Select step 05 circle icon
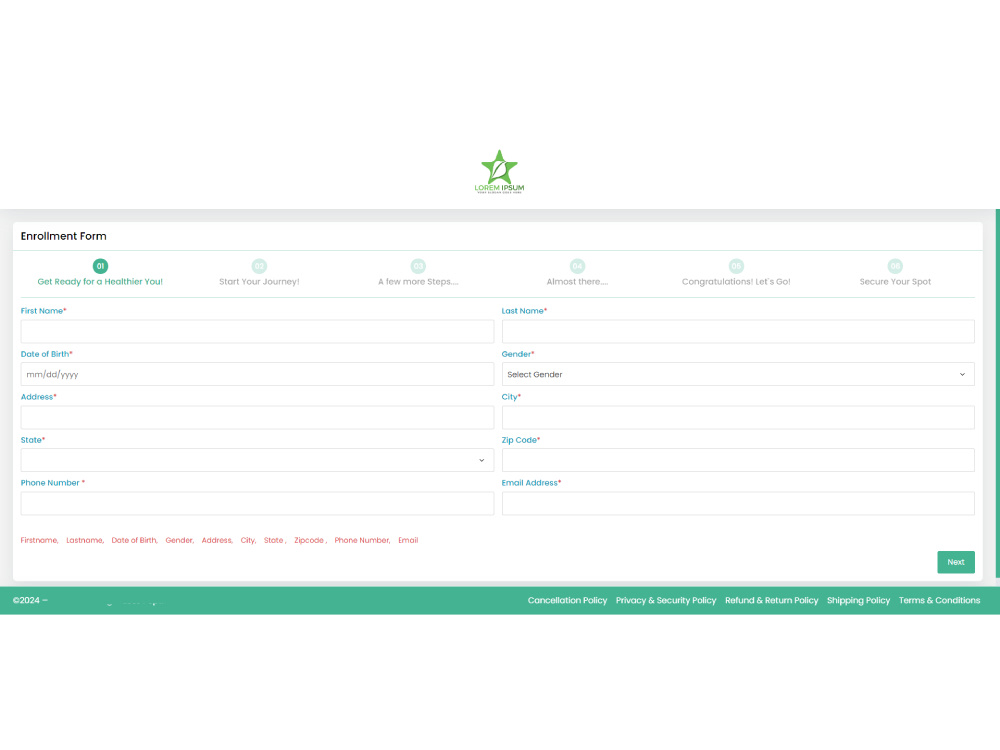The image size is (1000, 750). coord(736,266)
